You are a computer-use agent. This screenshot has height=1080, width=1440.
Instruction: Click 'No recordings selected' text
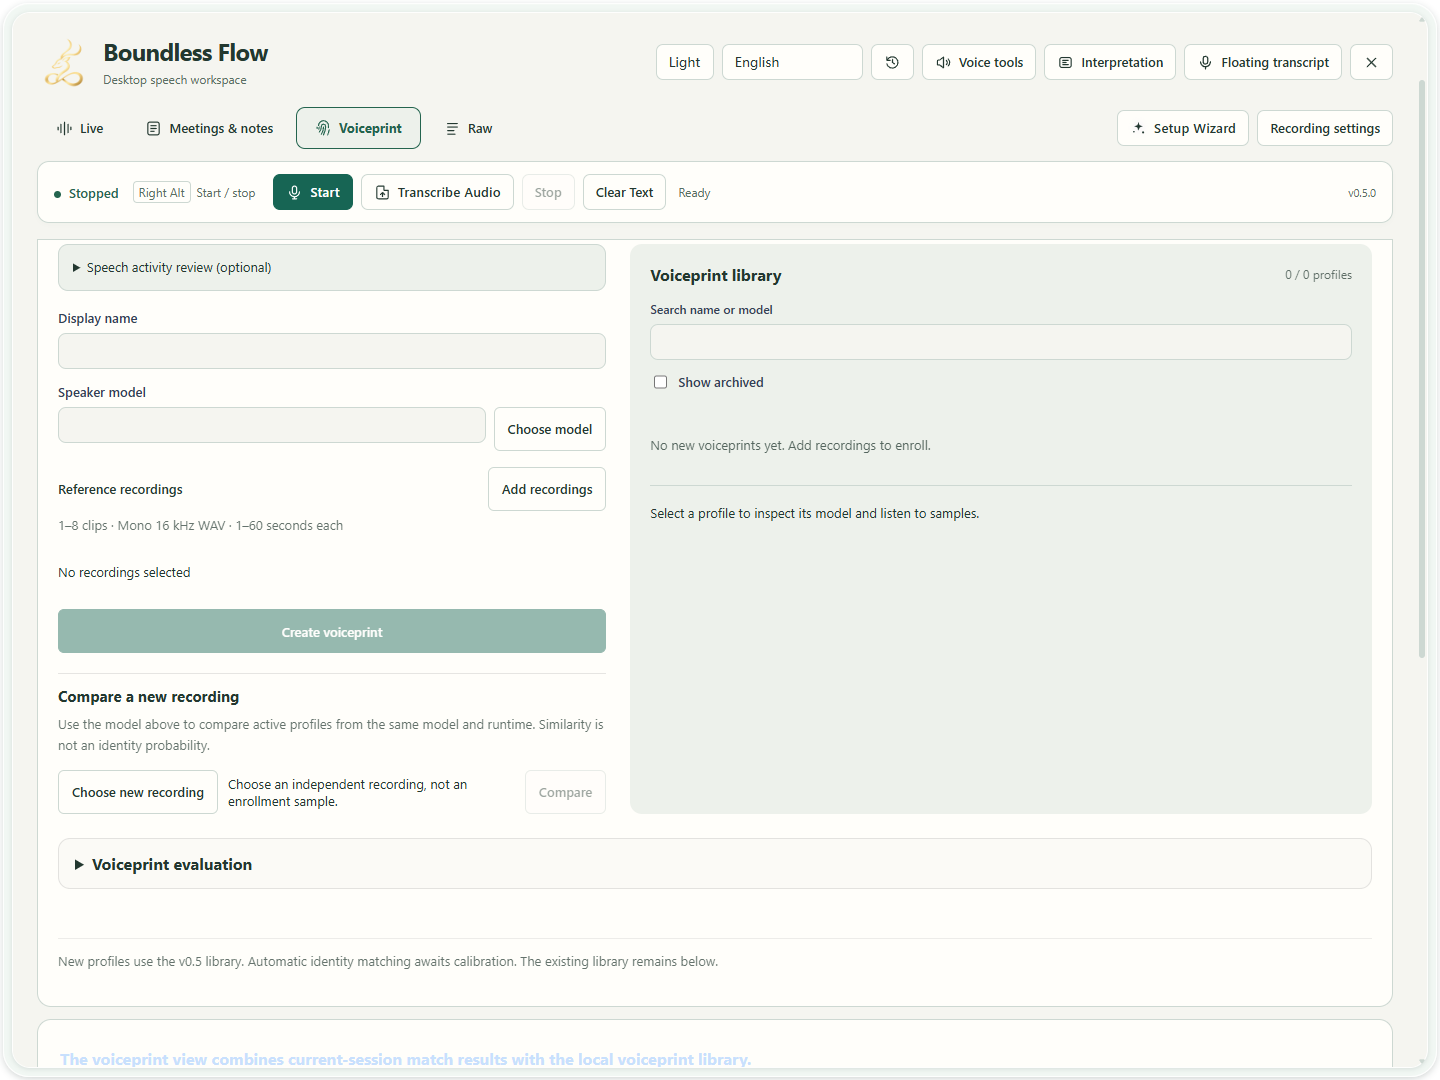[124, 572]
